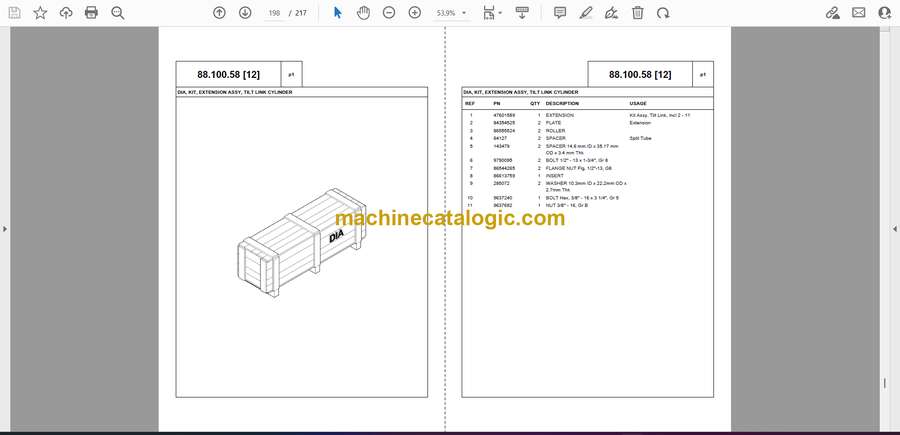Activate the Selection arrow tool
Screen dimensions: 900x435
pos(338,13)
